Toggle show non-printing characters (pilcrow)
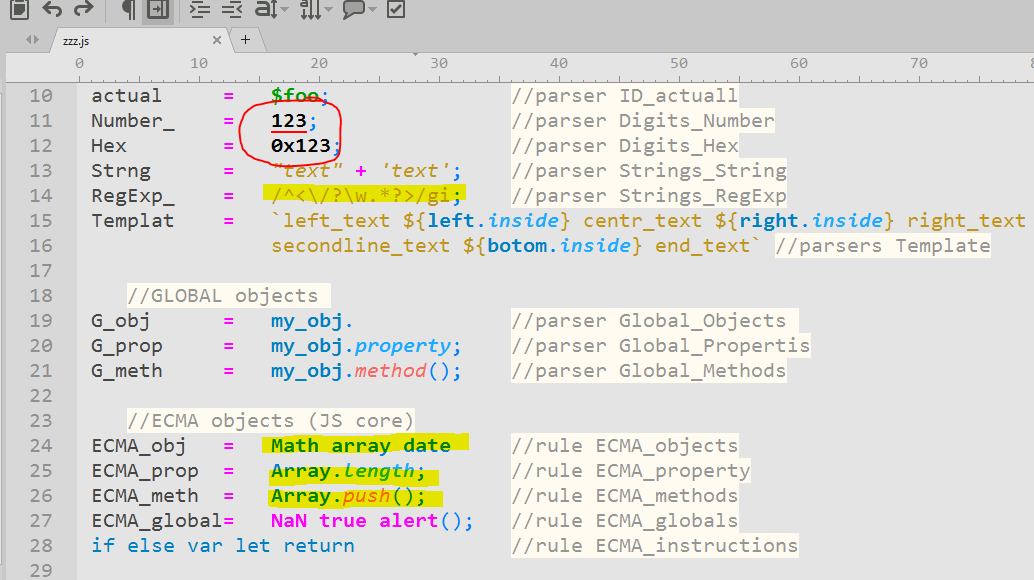 (127, 10)
